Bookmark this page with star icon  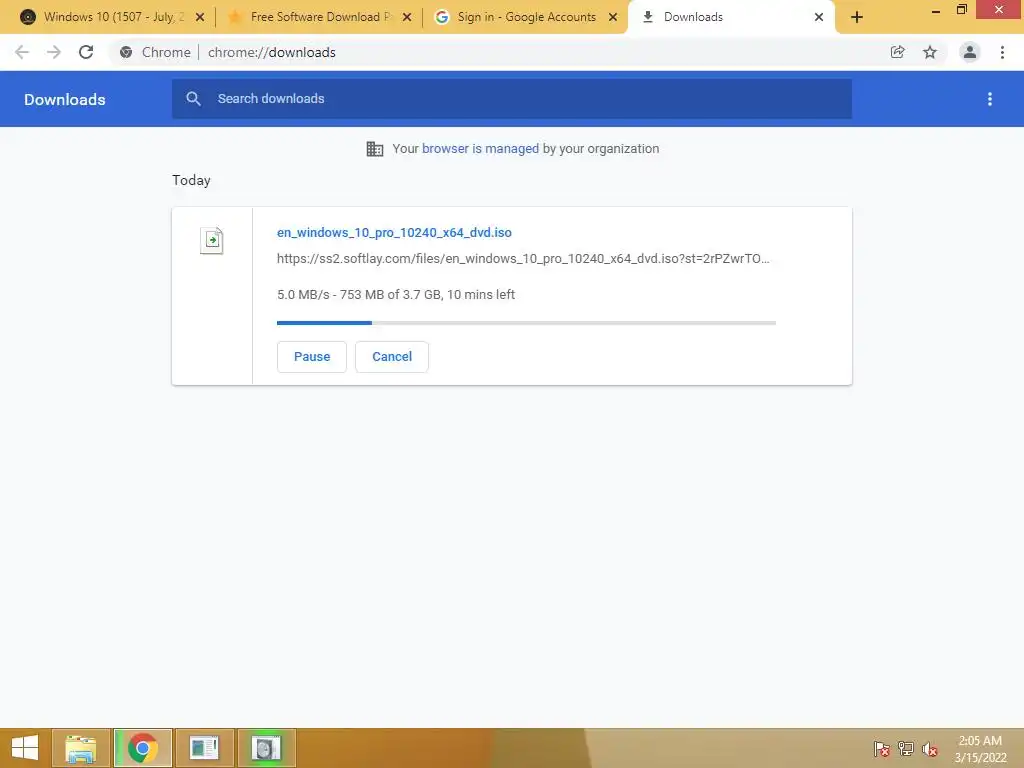[930, 52]
